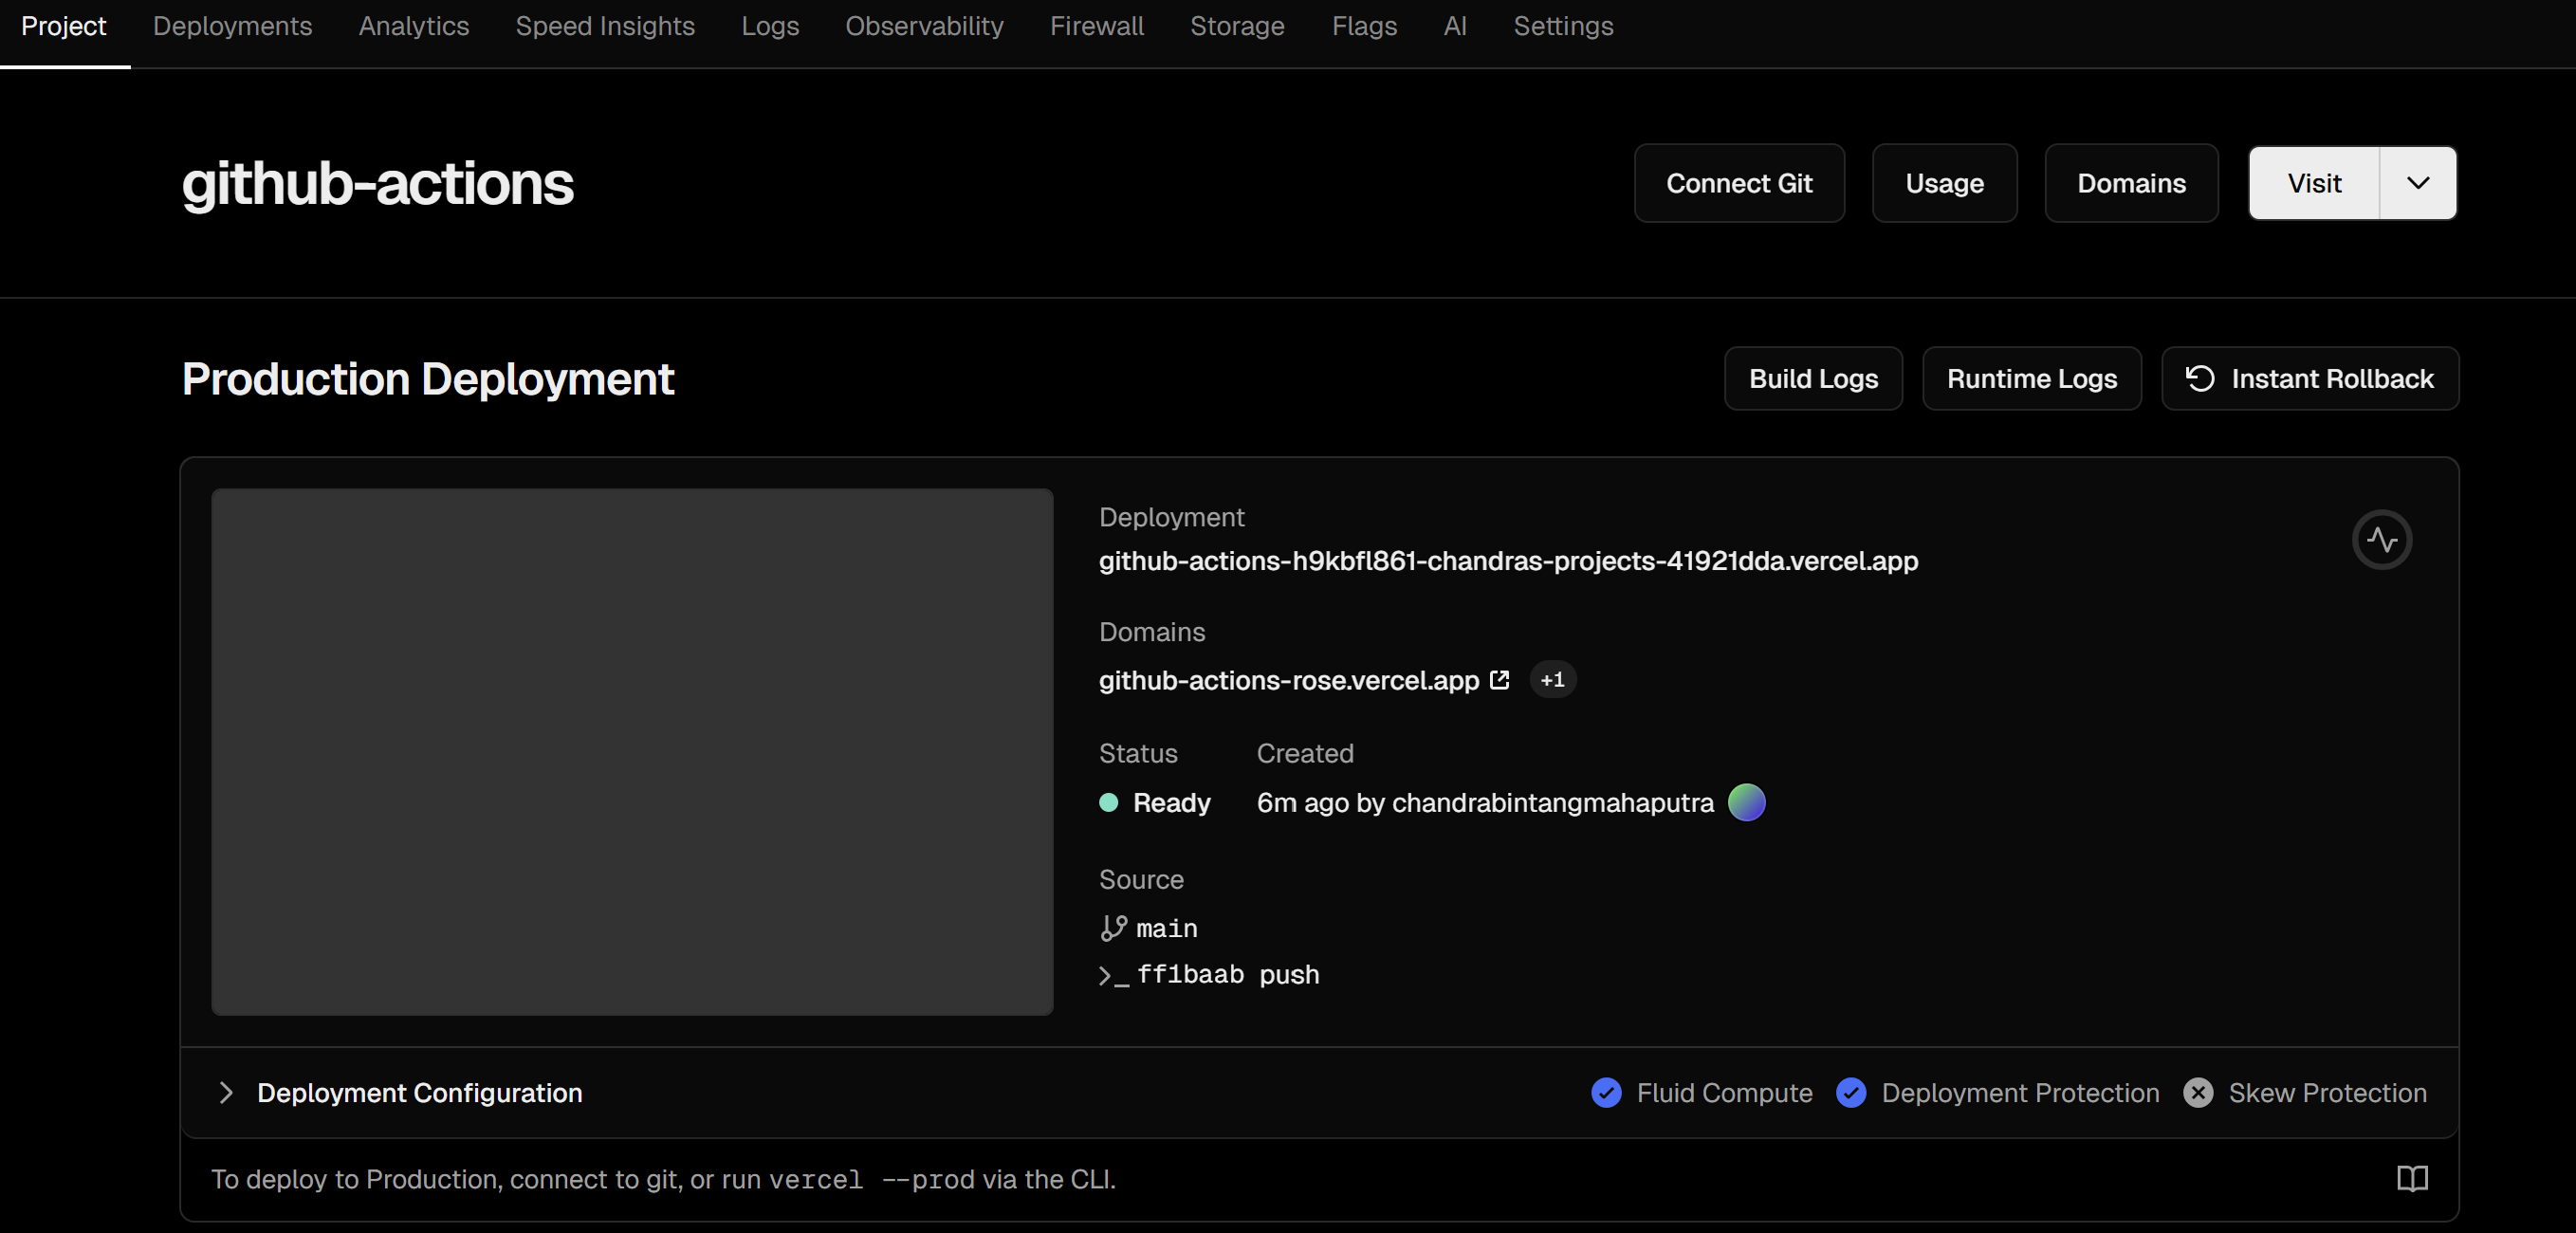Open the Storage tab
Image resolution: width=2576 pixels, height=1233 pixels.
pyautogui.click(x=1237, y=26)
